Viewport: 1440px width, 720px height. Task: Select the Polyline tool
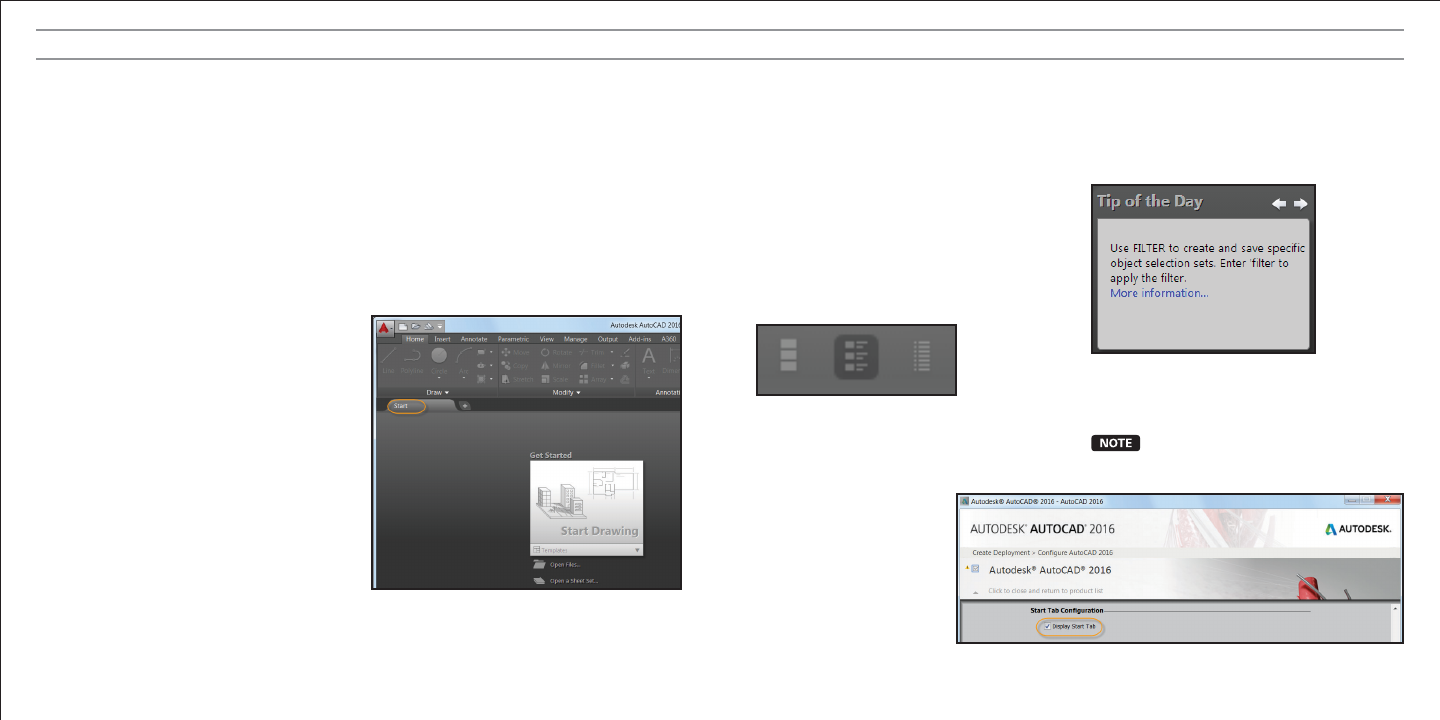(x=412, y=360)
